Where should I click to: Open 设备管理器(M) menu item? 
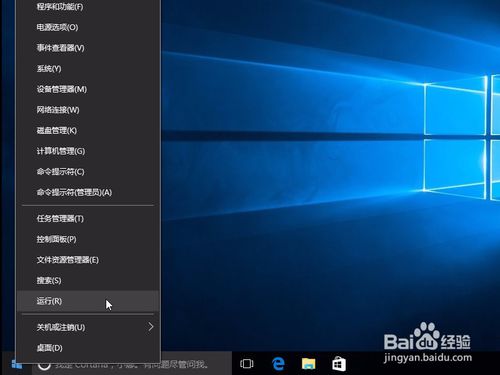(88, 89)
